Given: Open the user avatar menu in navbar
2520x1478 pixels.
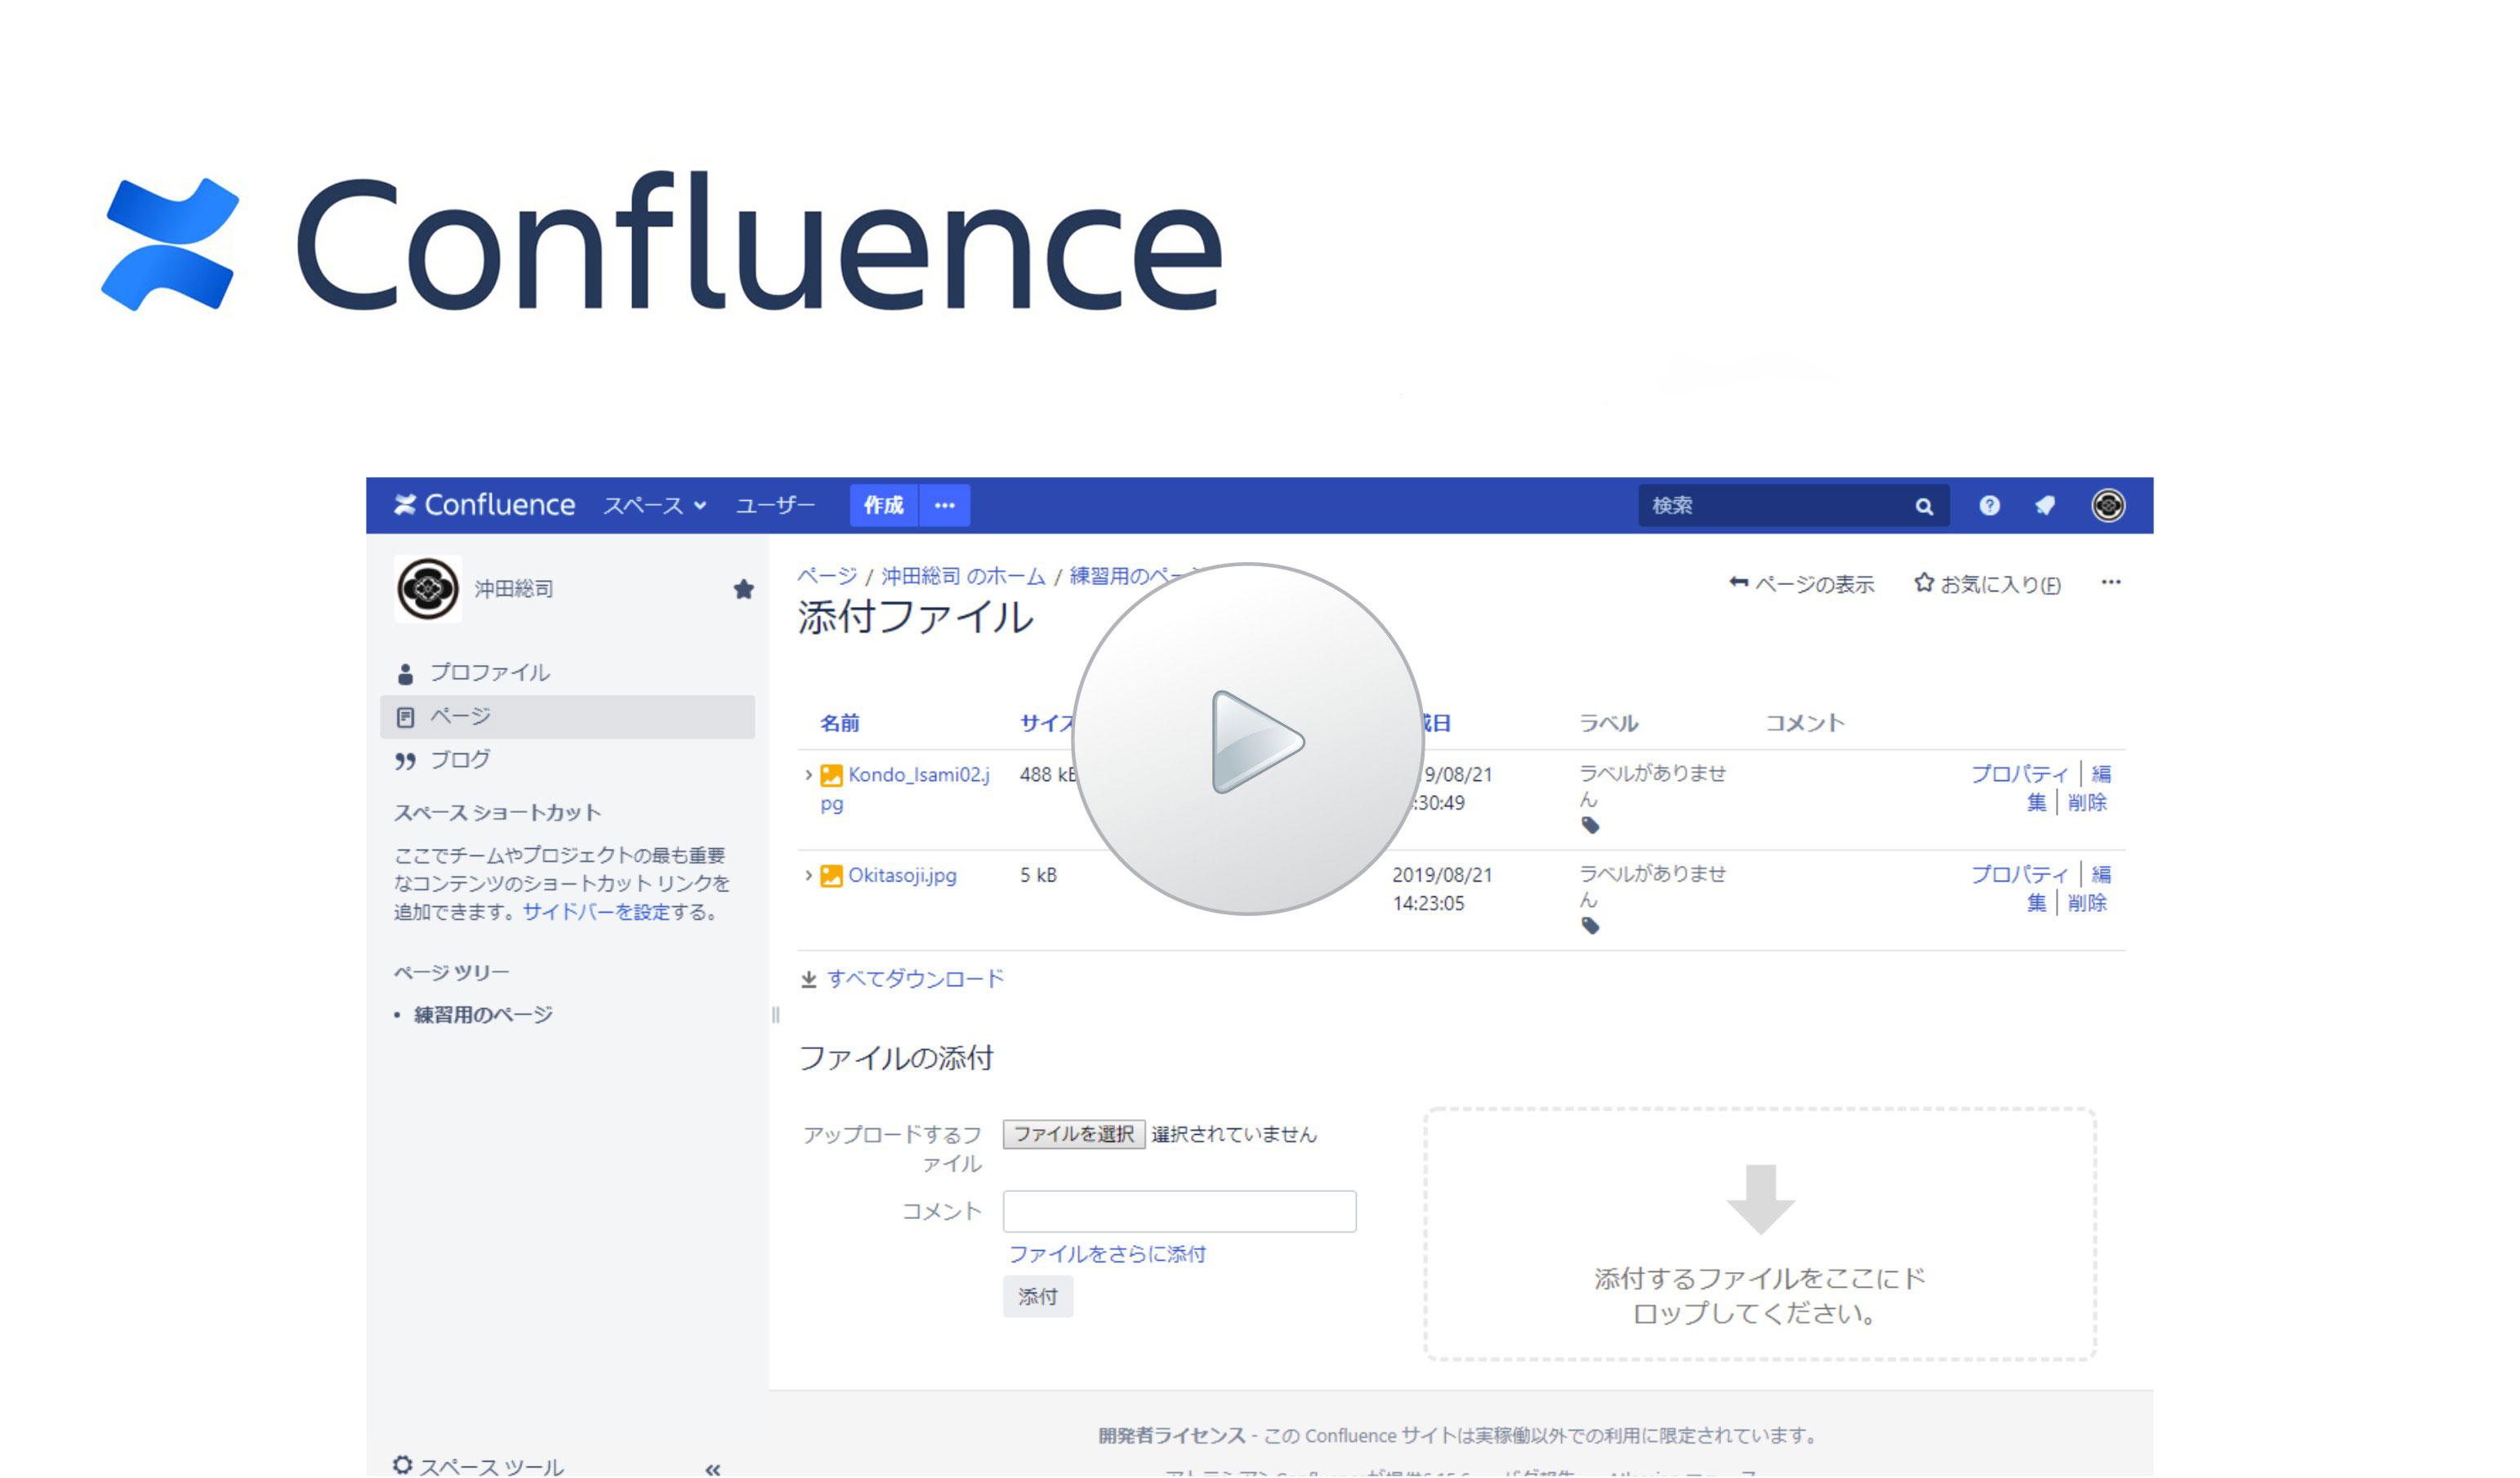Looking at the screenshot, I should click(x=2109, y=505).
